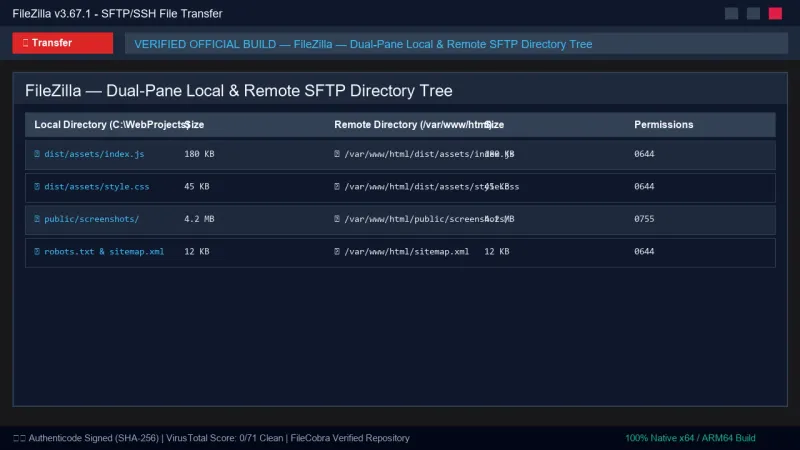Click 180 KB local size cell
800x450 pixels.
pyautogui.click(x=199, y=154)
